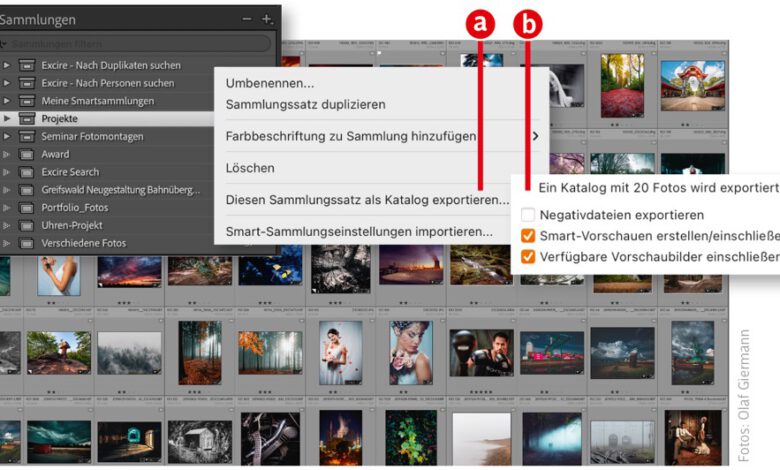The height and width of the screenshot is (470, 780).
Task: Enable Negativdateien exportieren checkbox
Action: (x=528, y=215)
